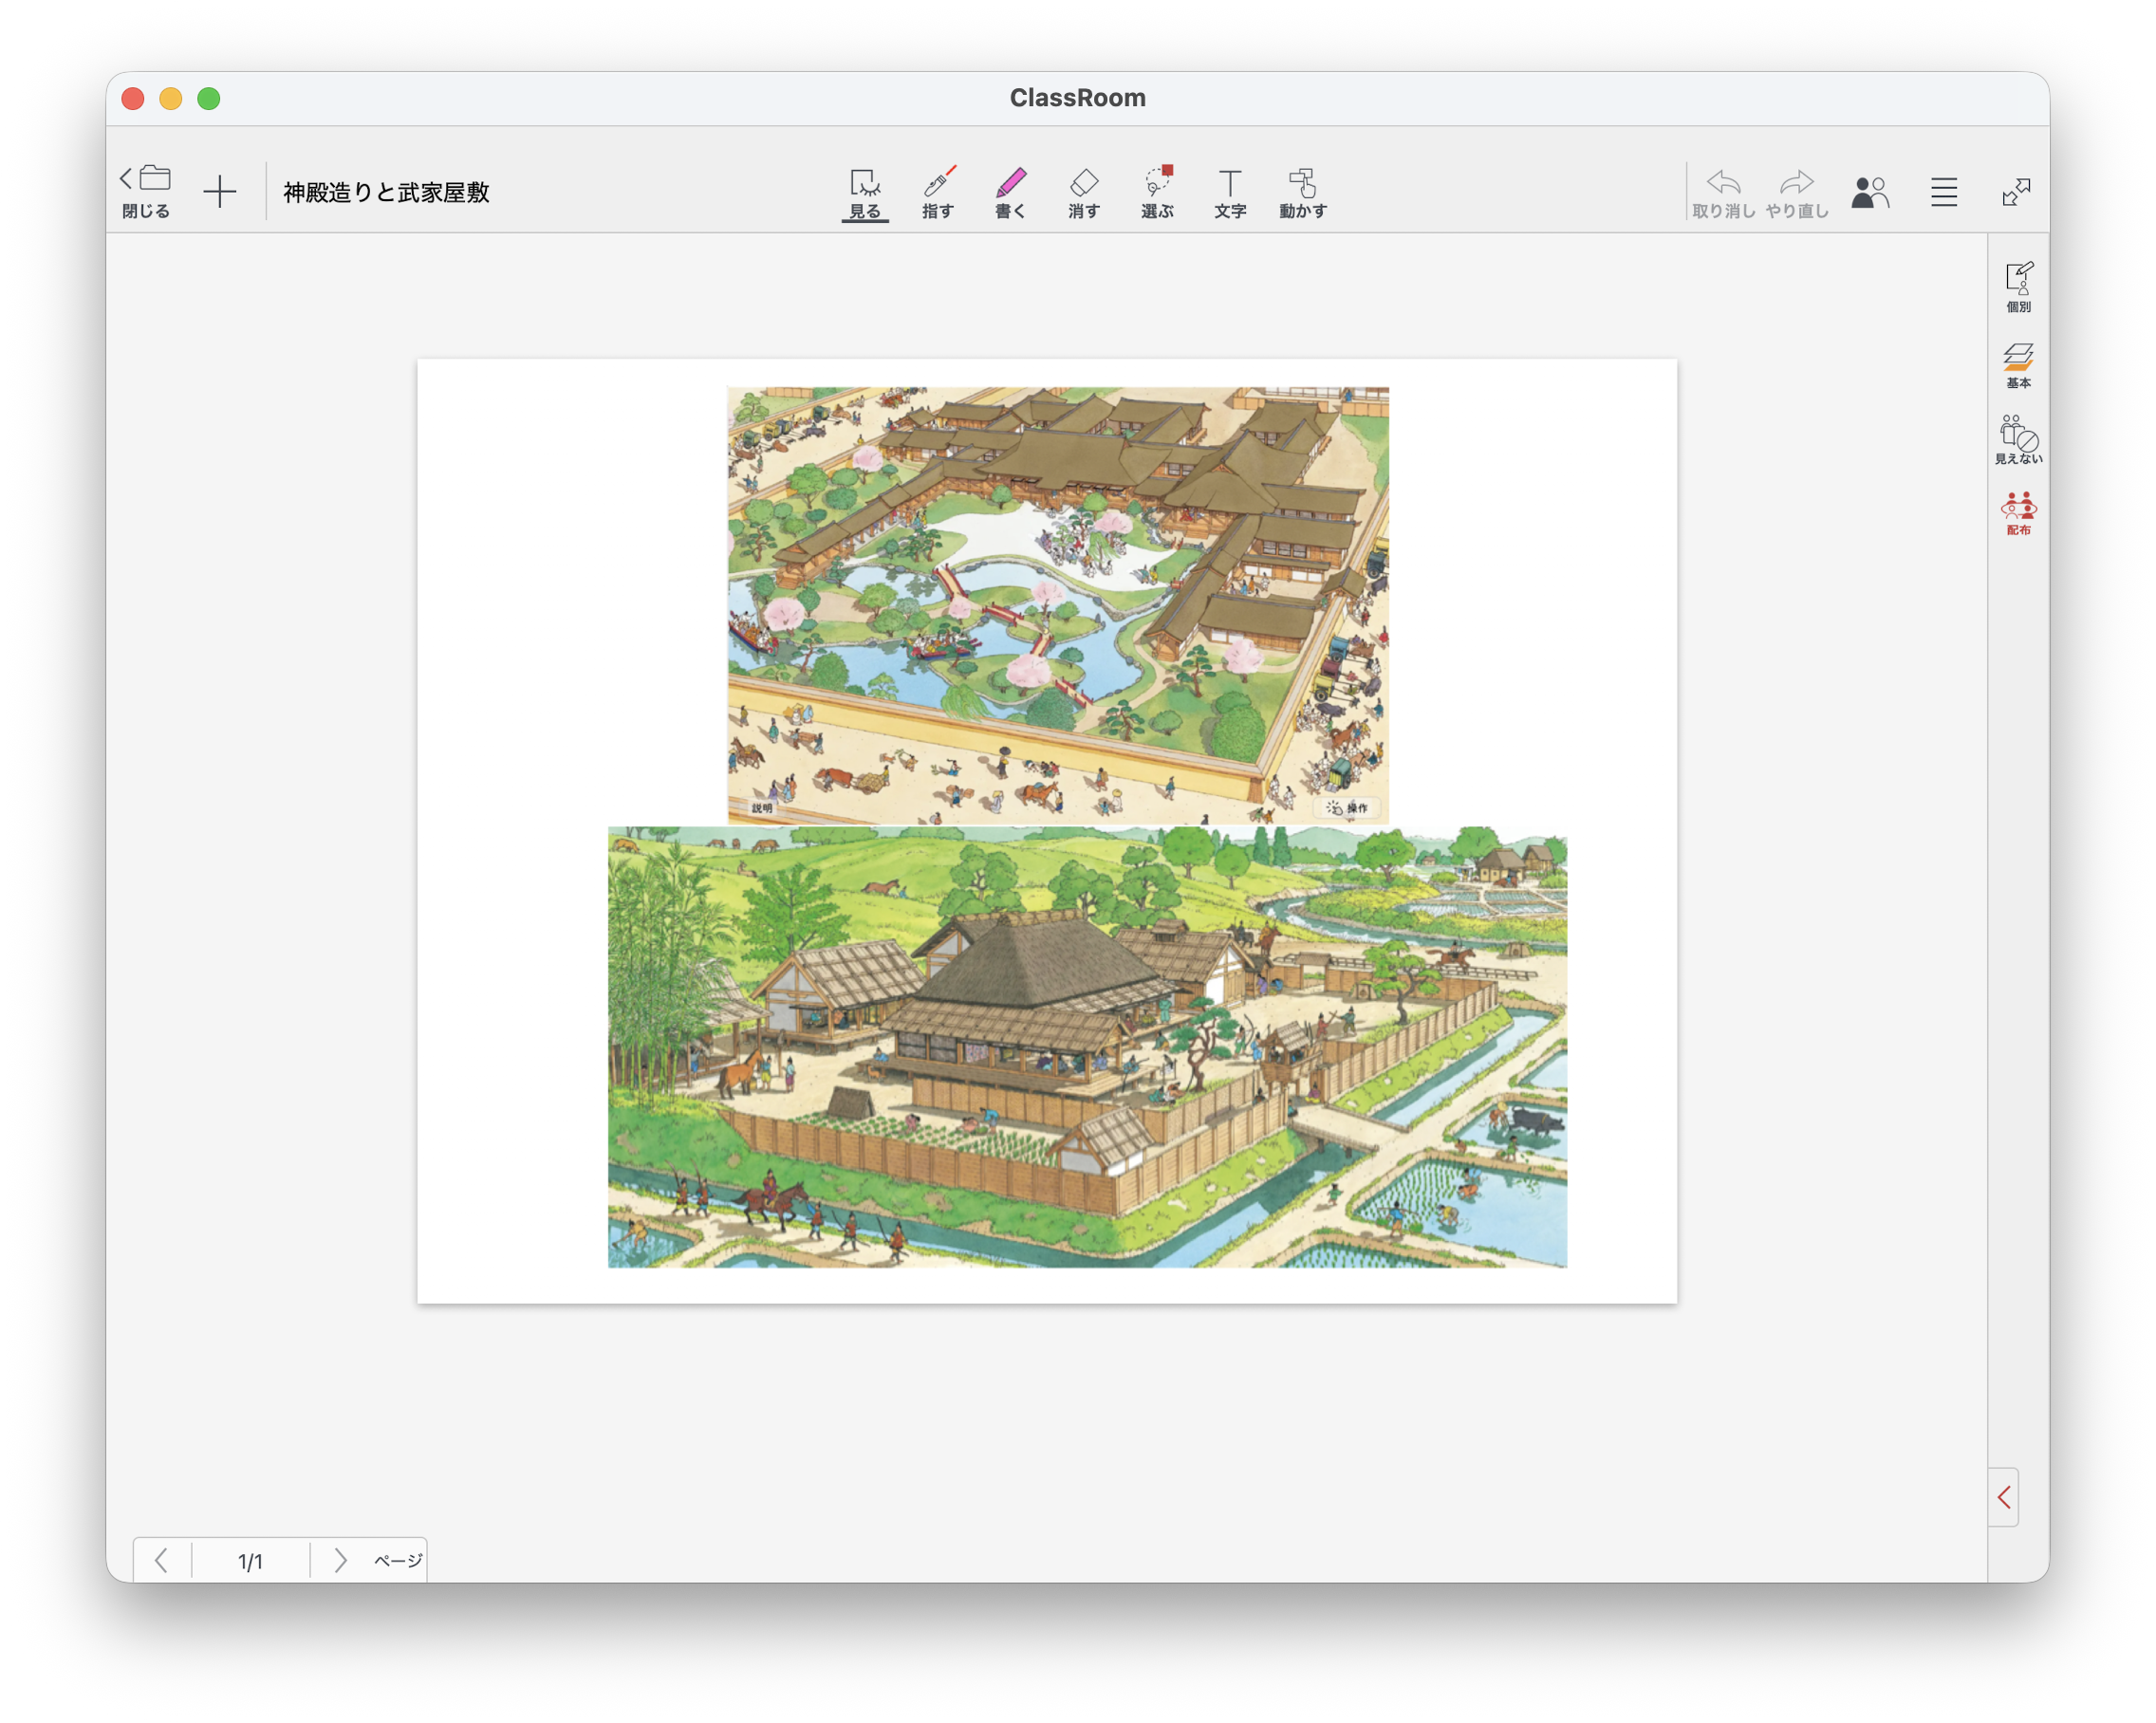Toggle the 見えない hide-screen option

coord(2018,440)
